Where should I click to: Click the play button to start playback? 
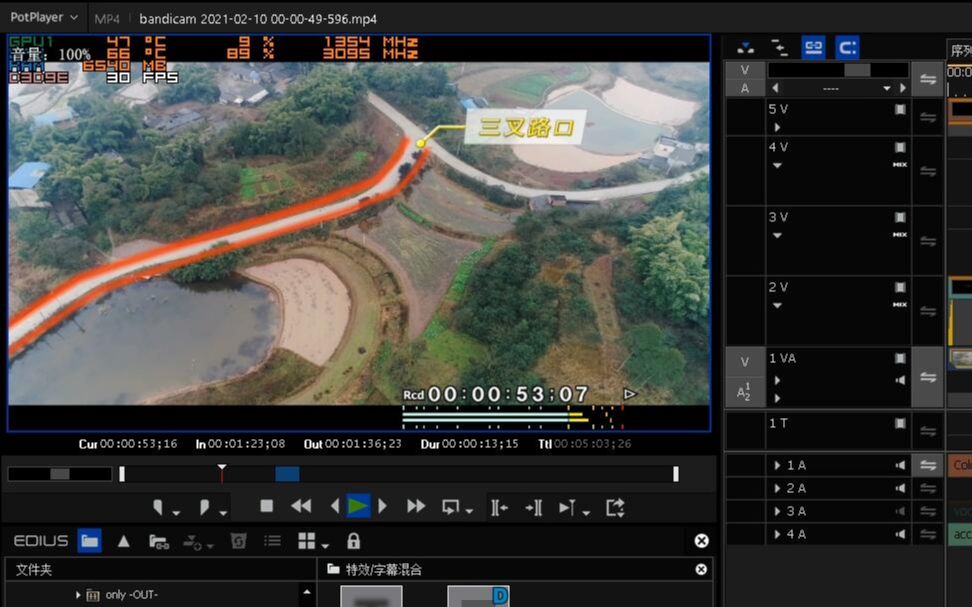pyautogui.click(x=359, y=506)
